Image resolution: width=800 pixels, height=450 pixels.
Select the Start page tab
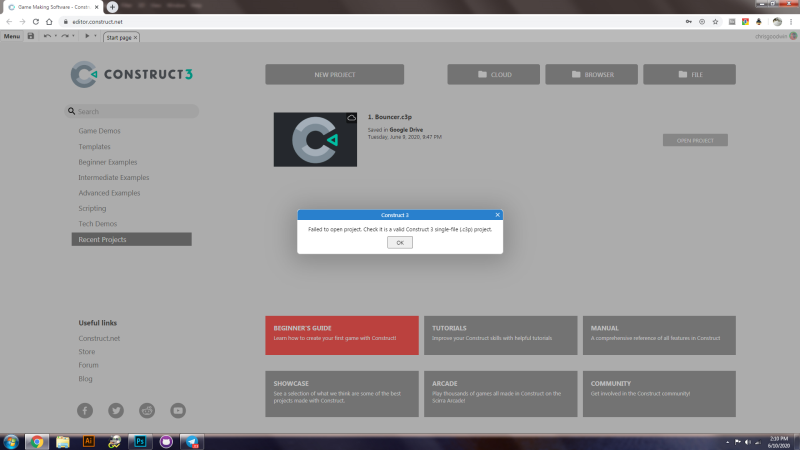tap(119, 37)
